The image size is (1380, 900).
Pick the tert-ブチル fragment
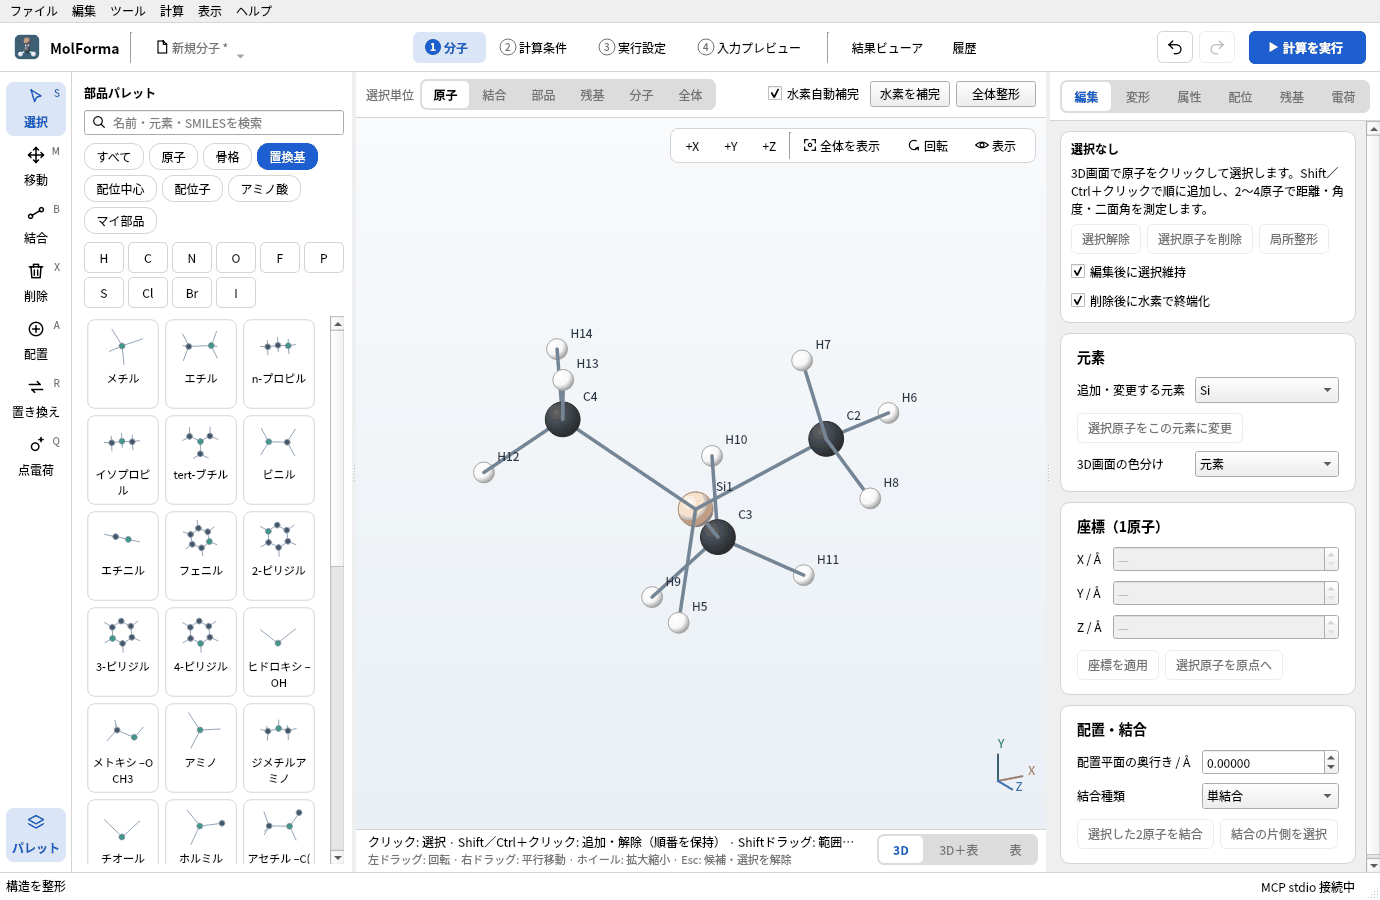click(x=201, y=459)
